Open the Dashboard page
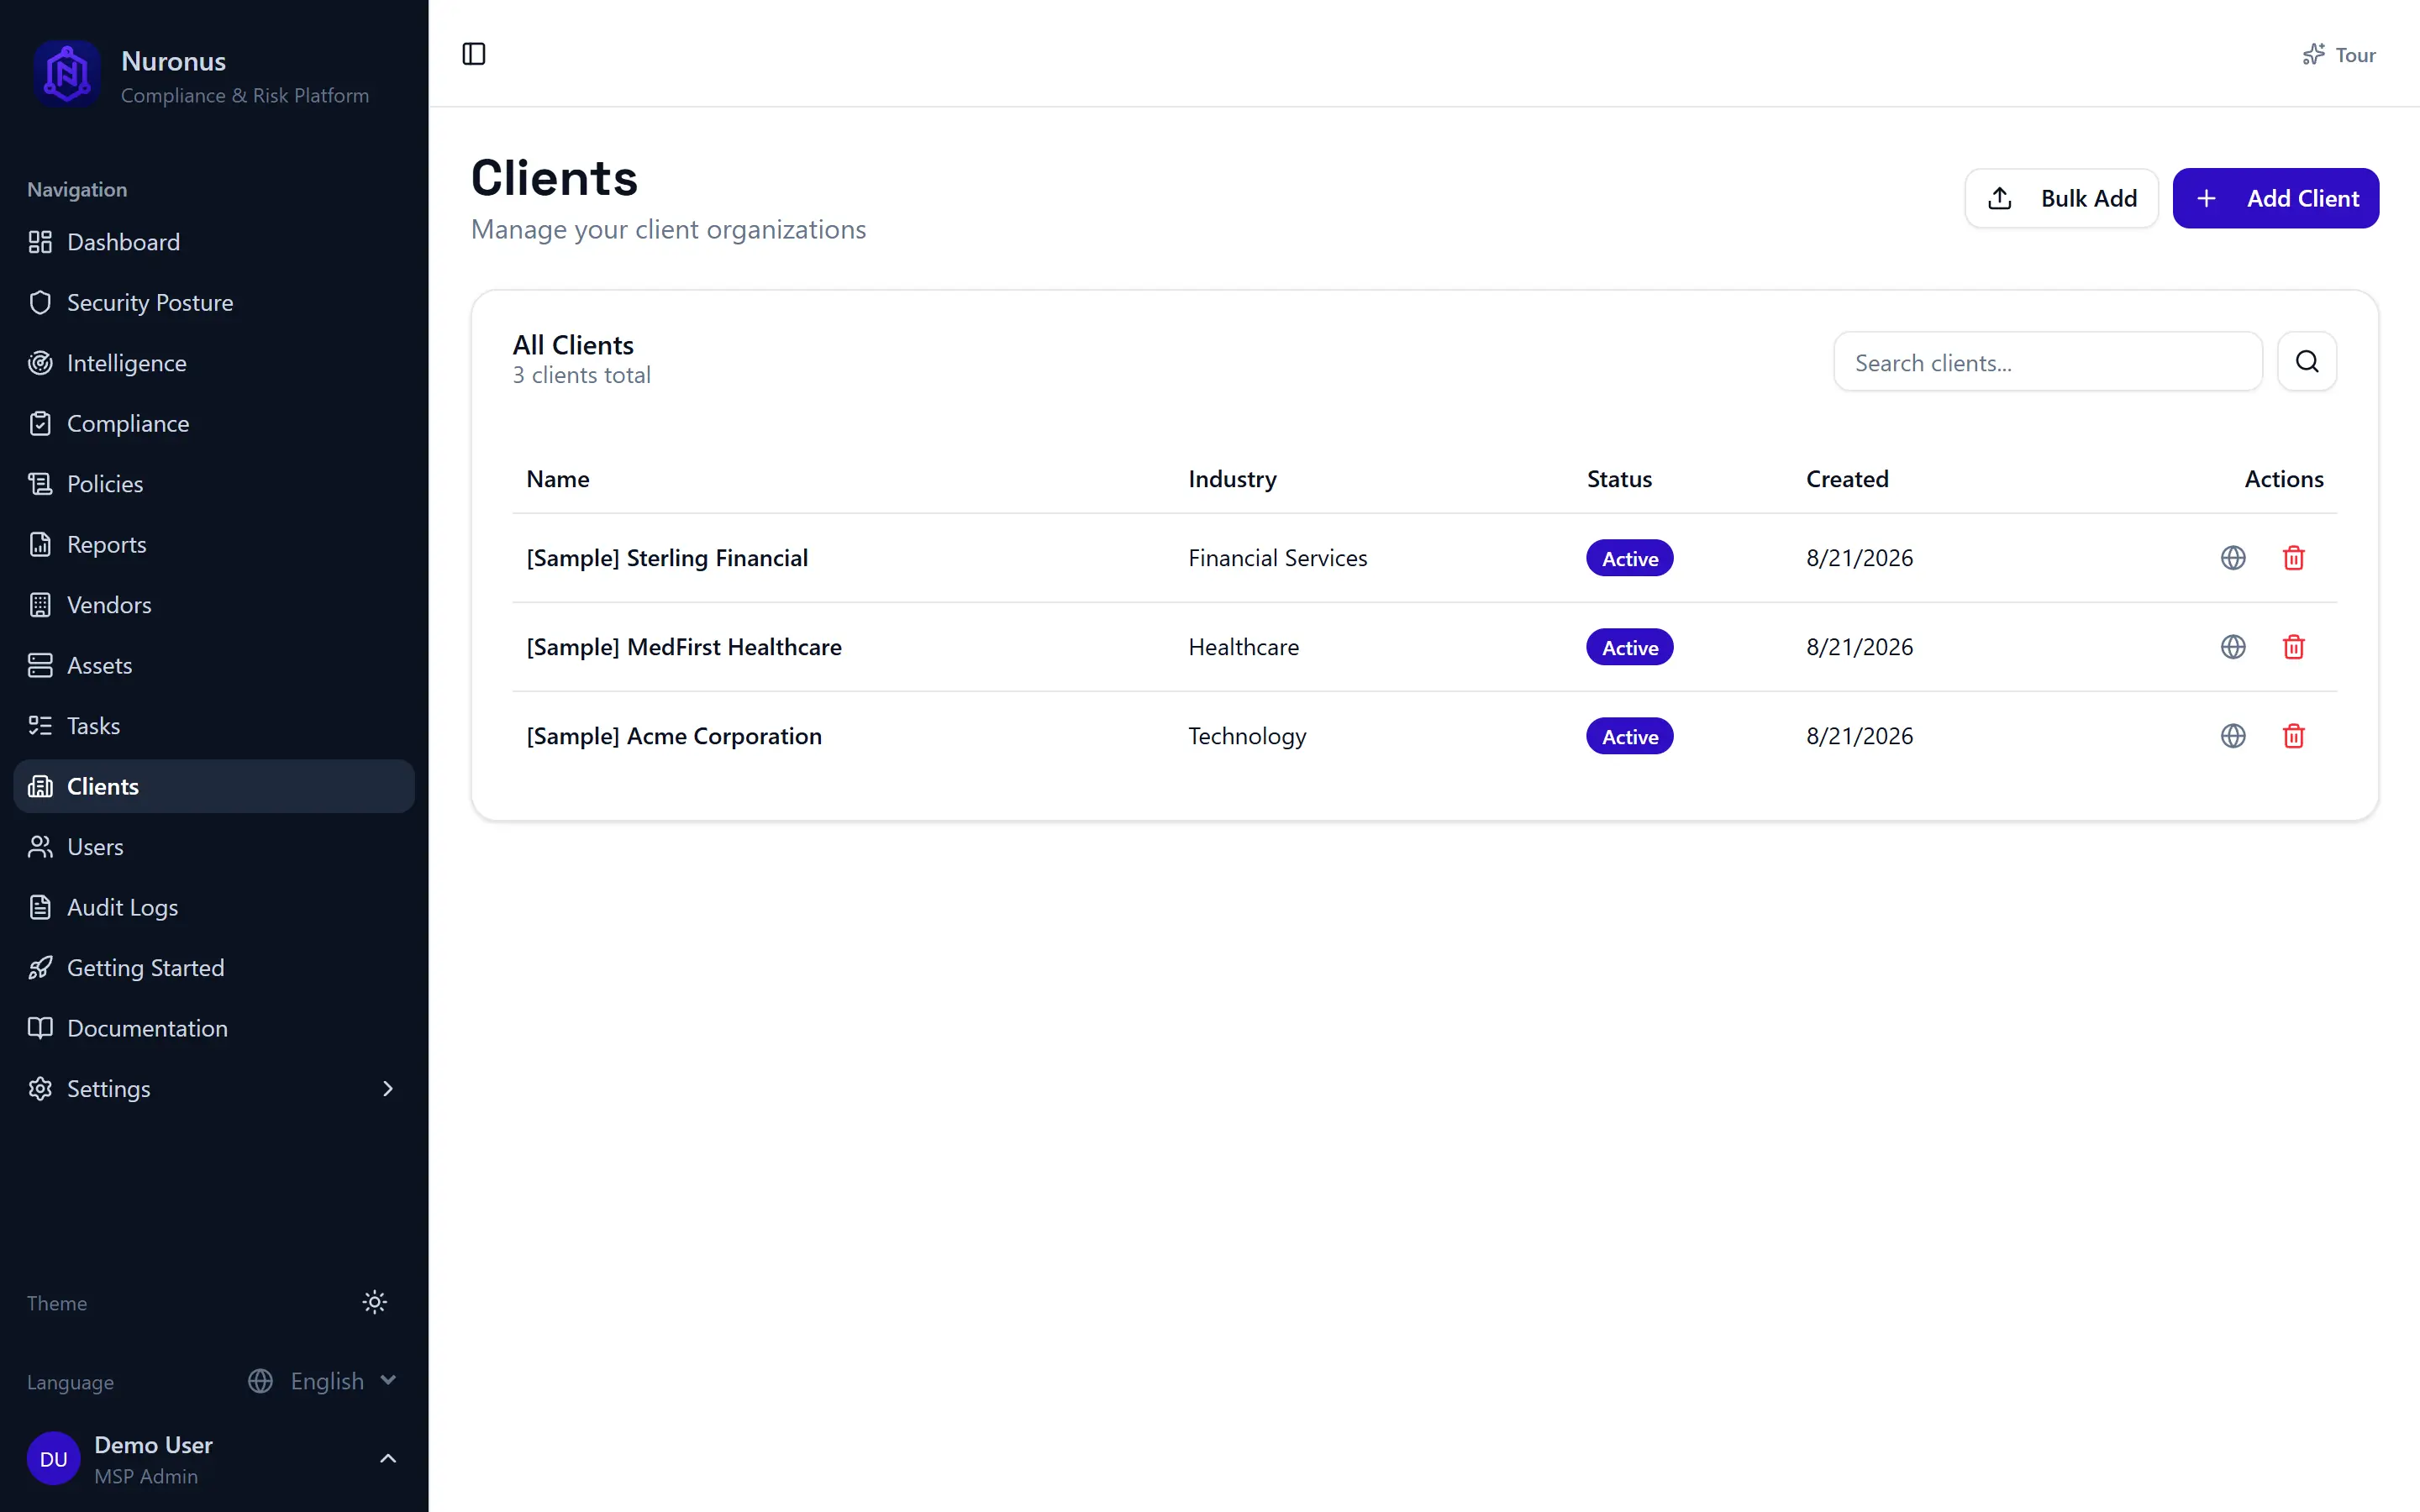Image resolution: width=2420 pixels, height=1512 pixels. [214, 242]
